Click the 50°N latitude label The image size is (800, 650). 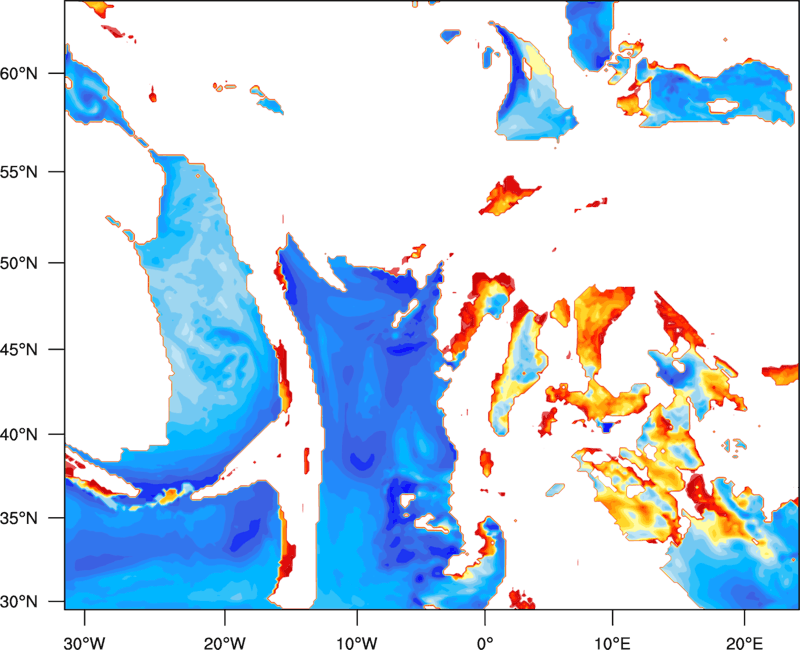coord(19,264)
